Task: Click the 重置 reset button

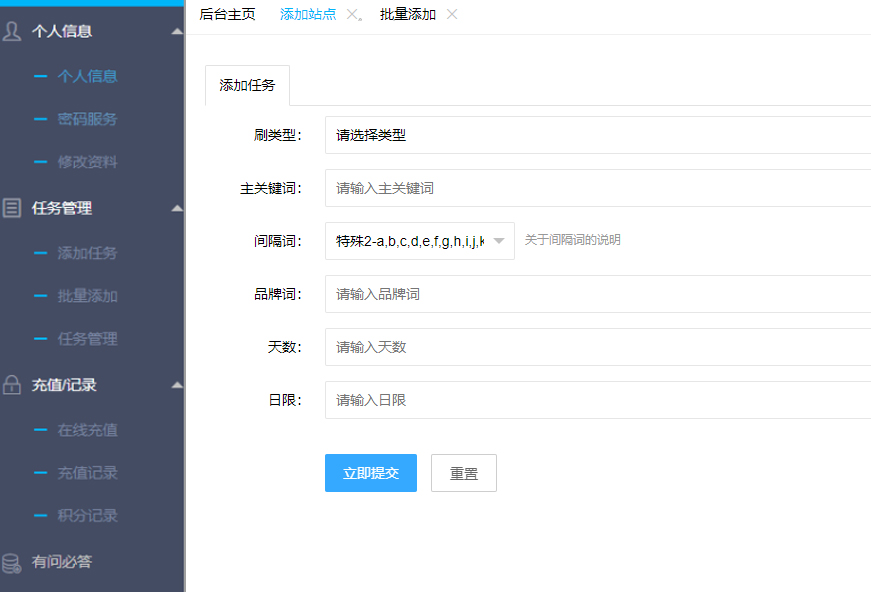Action: point(463,473)
